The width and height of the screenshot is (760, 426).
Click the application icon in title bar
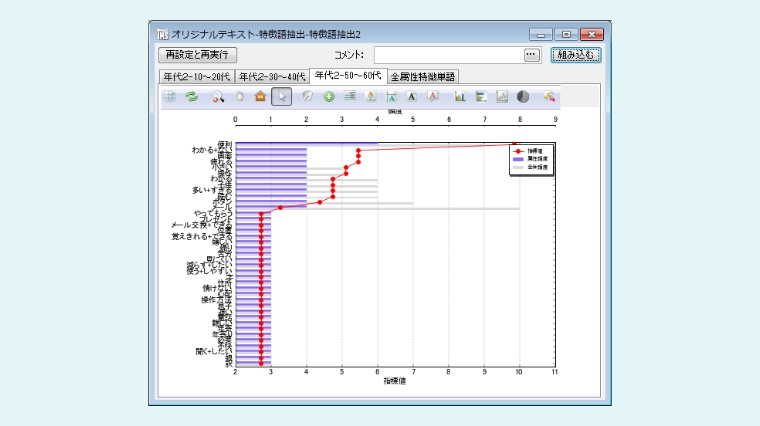tap(162, 34)
